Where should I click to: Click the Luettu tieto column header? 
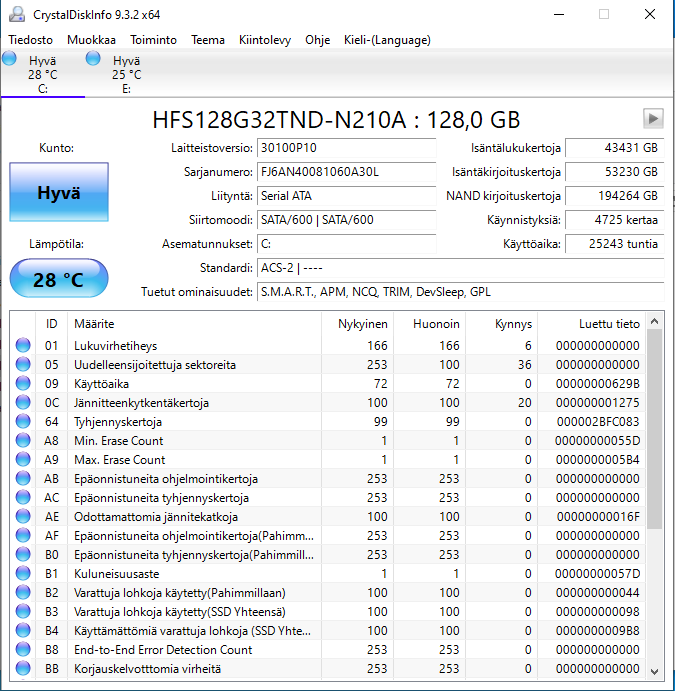tap(608, 324)
